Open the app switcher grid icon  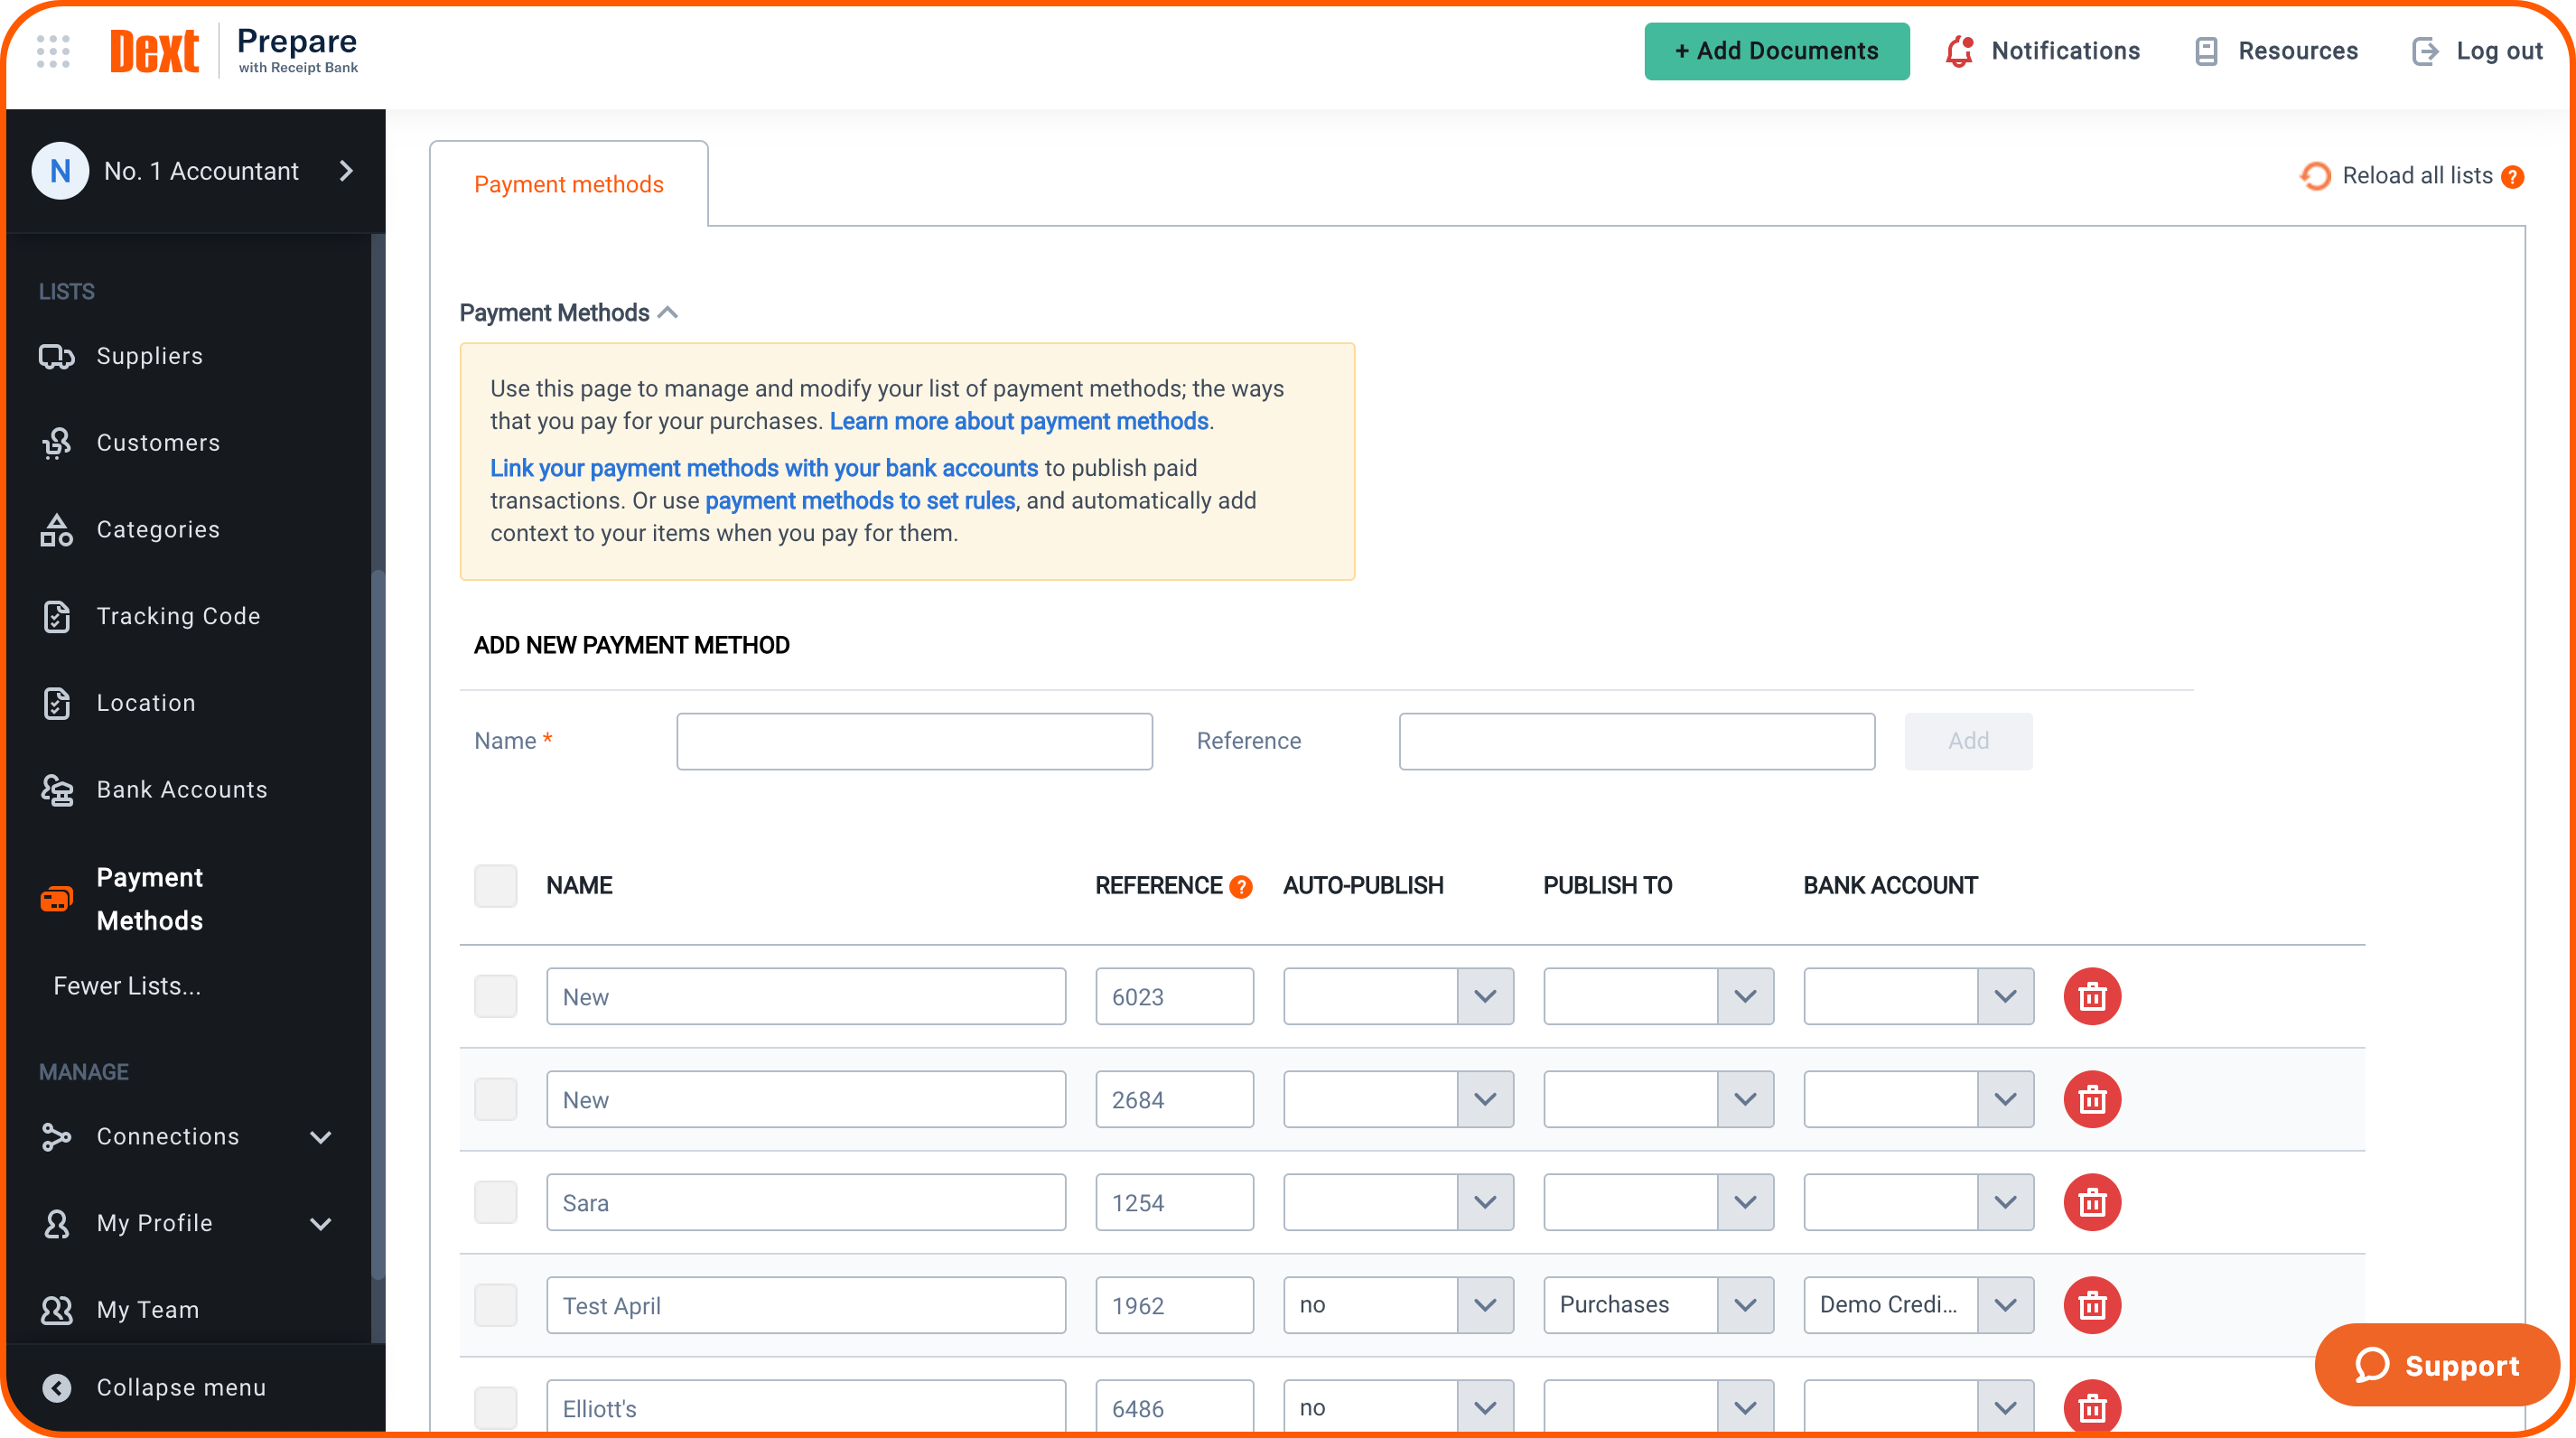tap(53, 51)
